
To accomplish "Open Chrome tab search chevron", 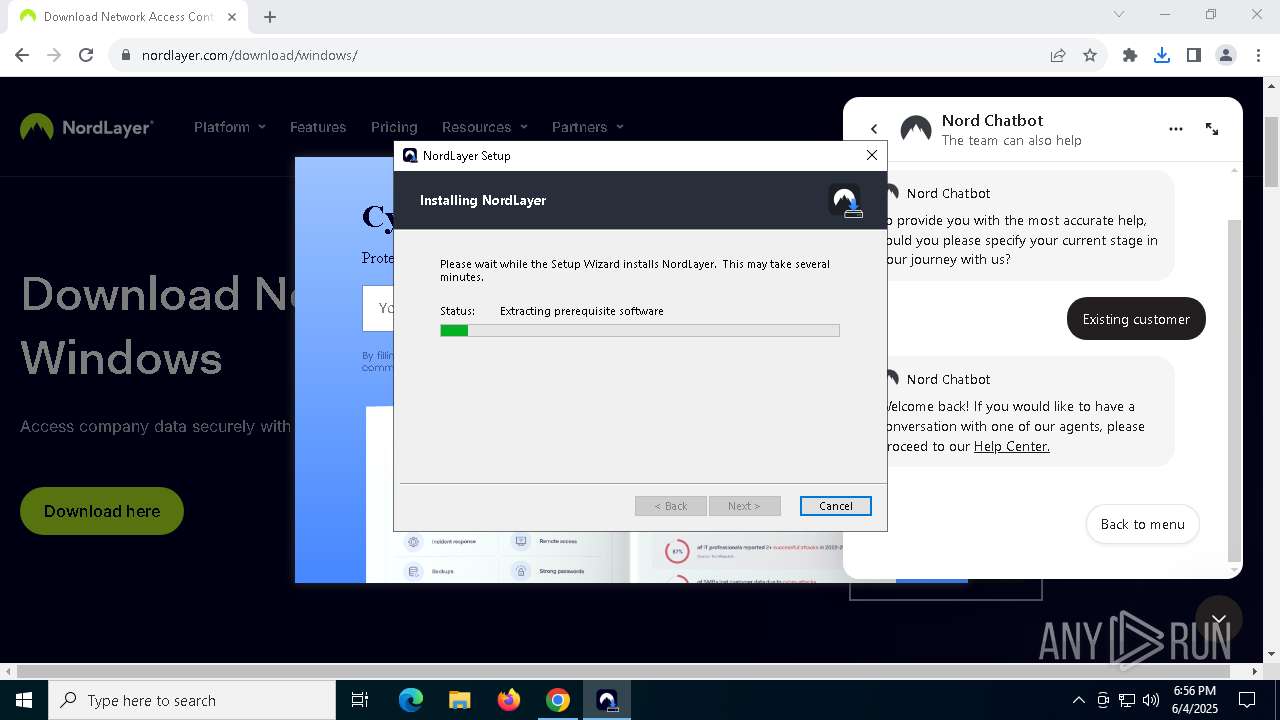I will (1119, 14).
